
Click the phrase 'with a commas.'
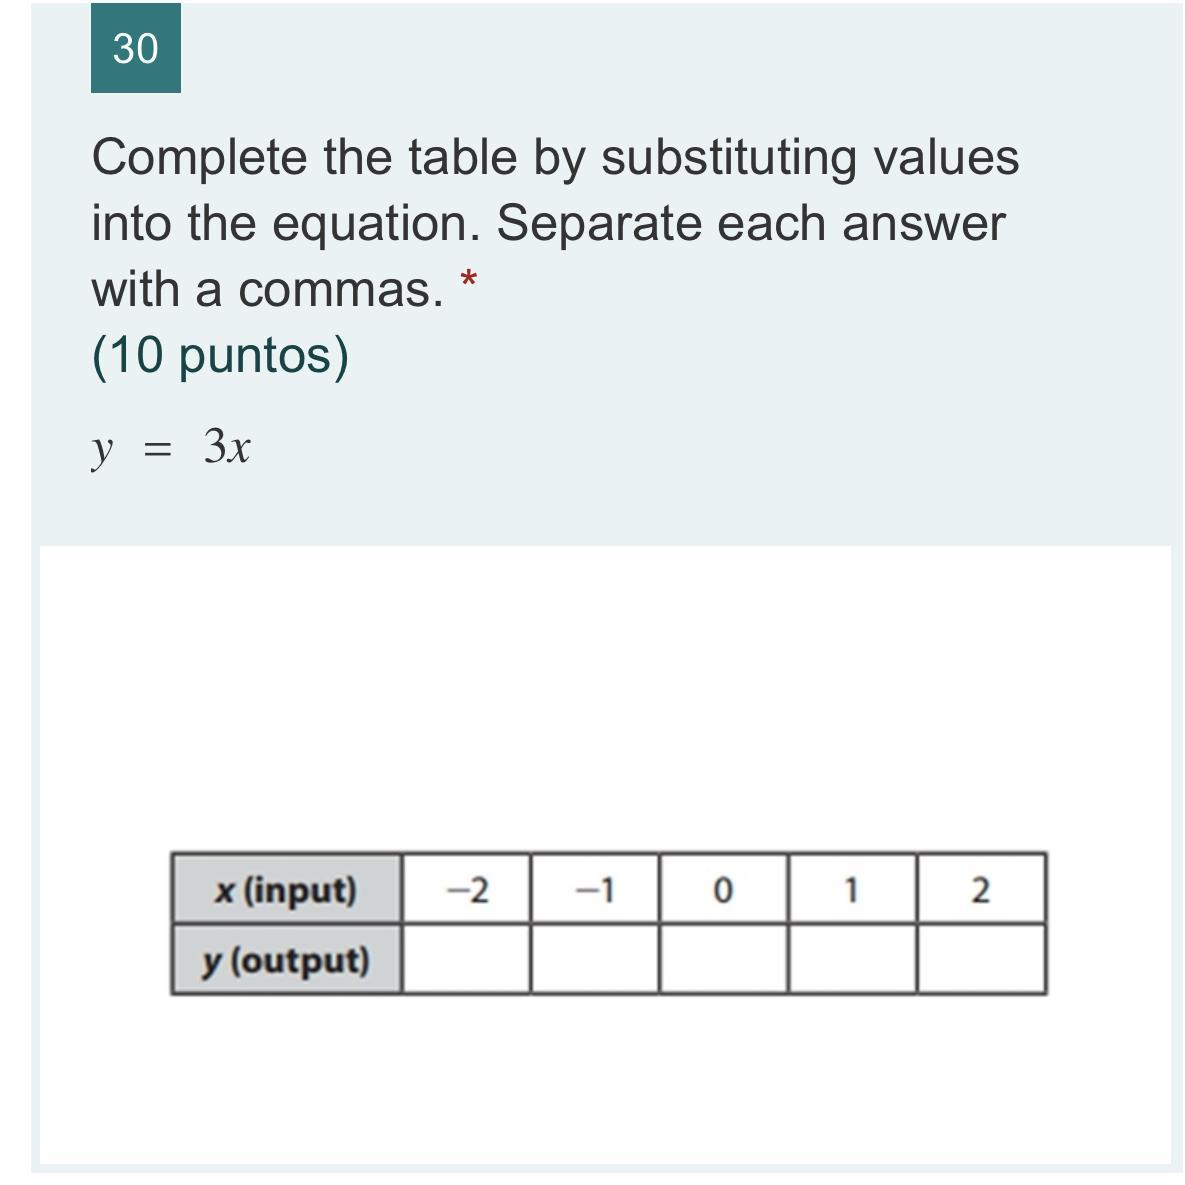click(267, 290)
